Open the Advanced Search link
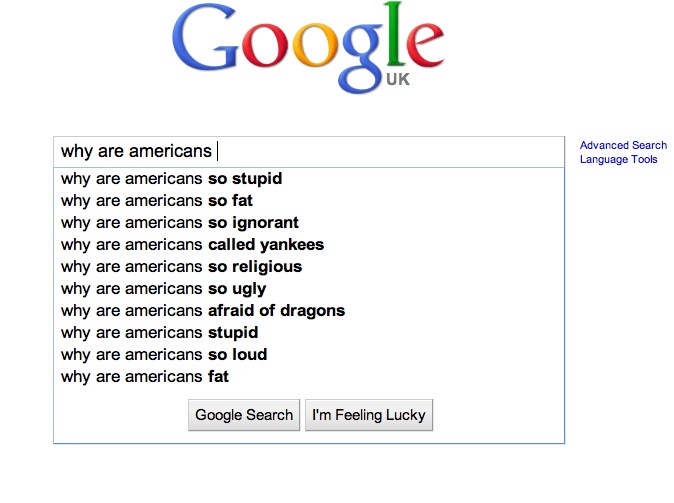This screenshot has width=674, height=503. [623, 146]
